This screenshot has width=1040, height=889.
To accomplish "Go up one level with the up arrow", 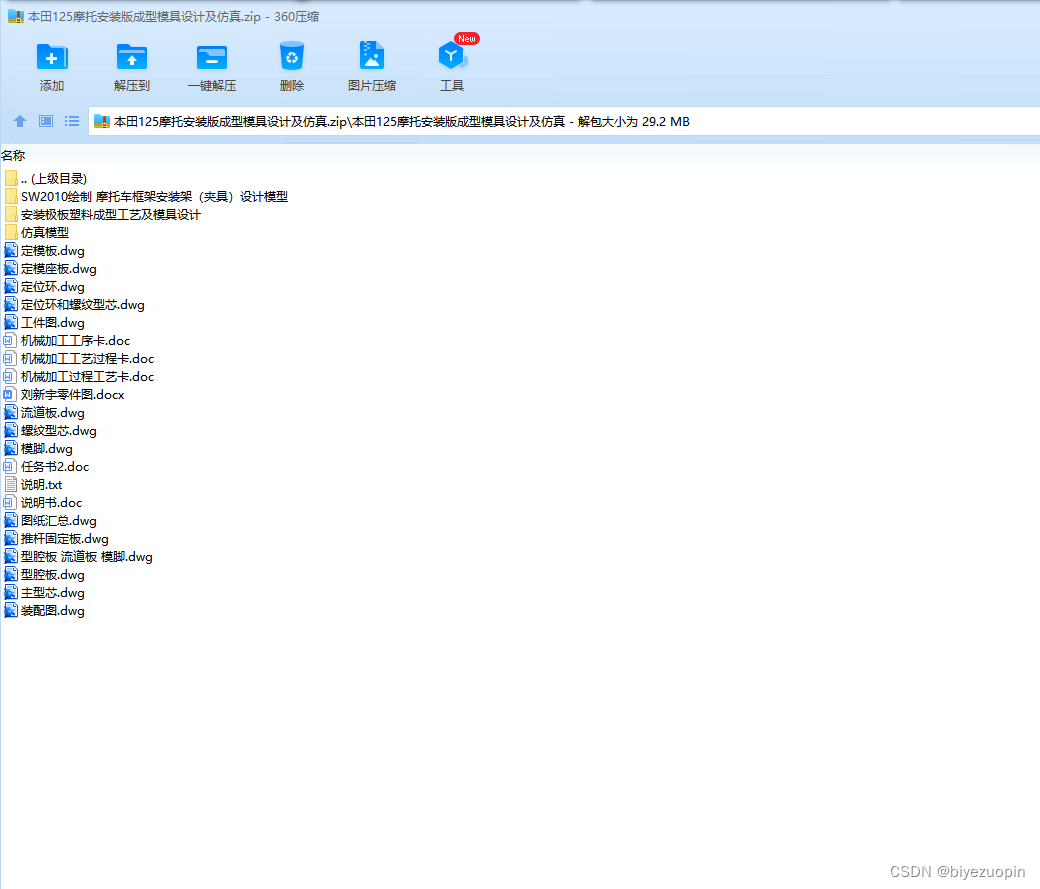I will (20, 121).
